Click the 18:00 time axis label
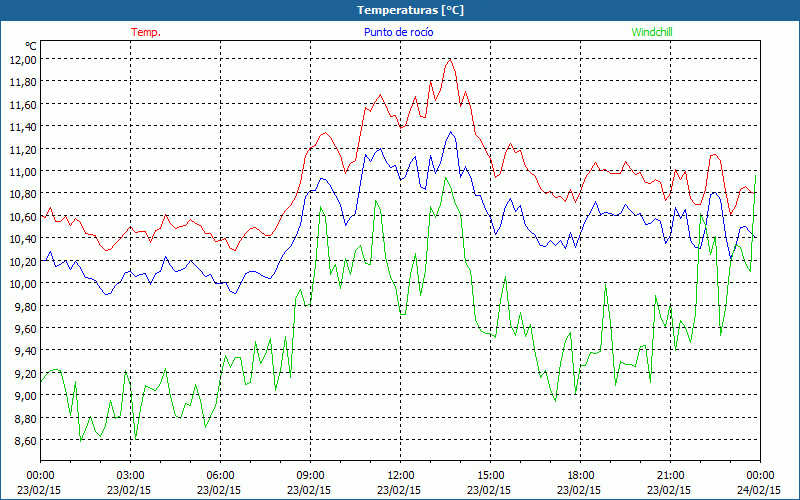The width and height of the screenshot is (800, 500). 581,476
